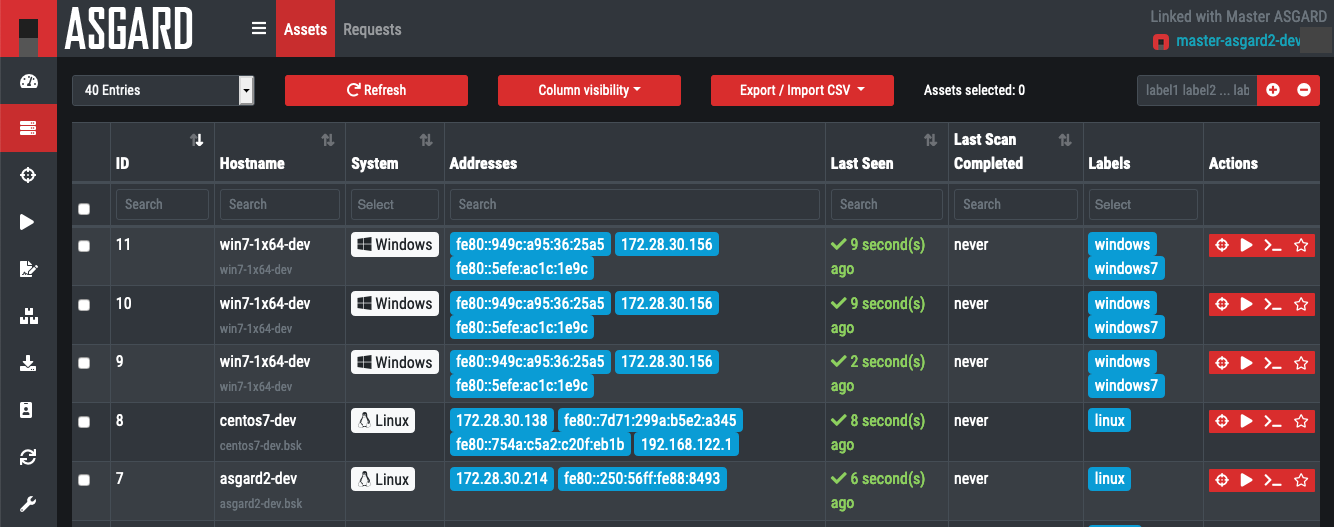Check the box for asset asgard2-dev
The width and height of the screenshot is (1334, 527).
(84, 481)
